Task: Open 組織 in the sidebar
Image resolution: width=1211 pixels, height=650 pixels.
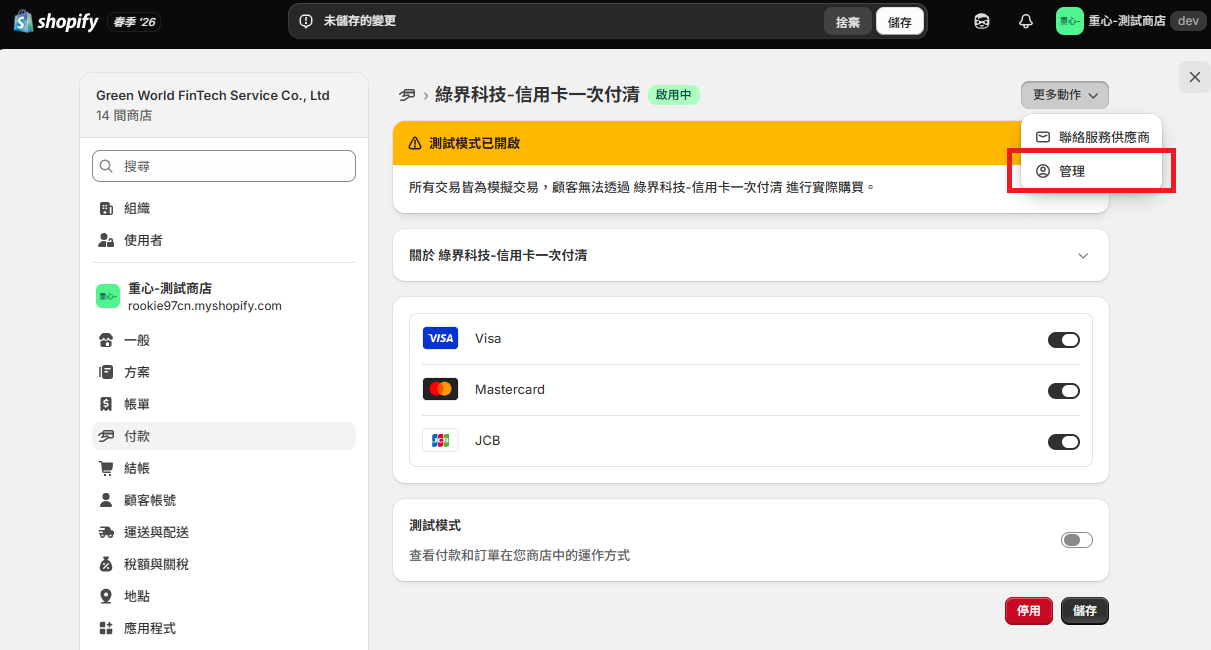Action: tap(224, 208)
